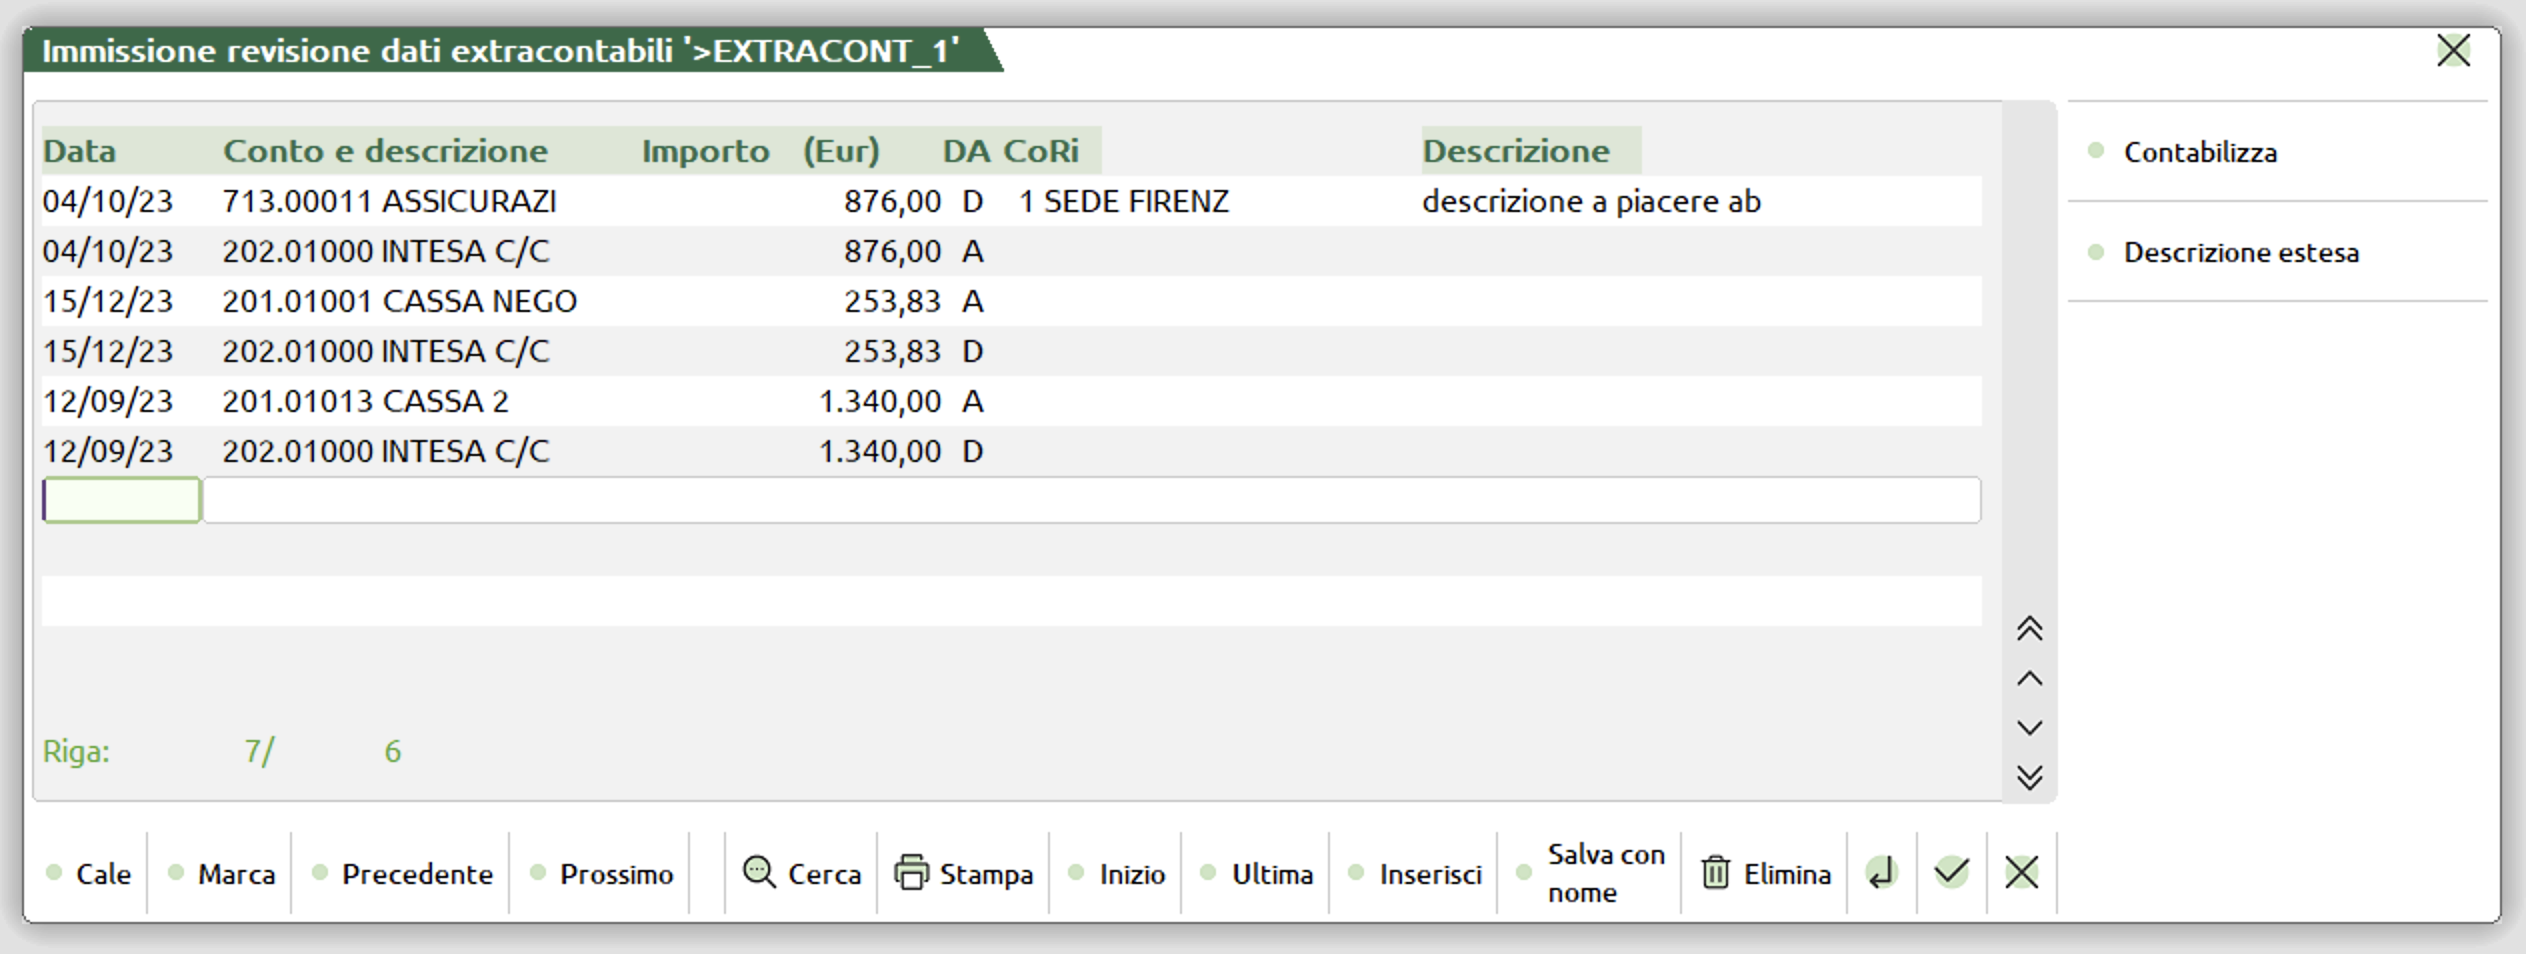Open Descrizione estesa from side panel
This screenshot has height=954, width=2526.
pos(2240,252)
